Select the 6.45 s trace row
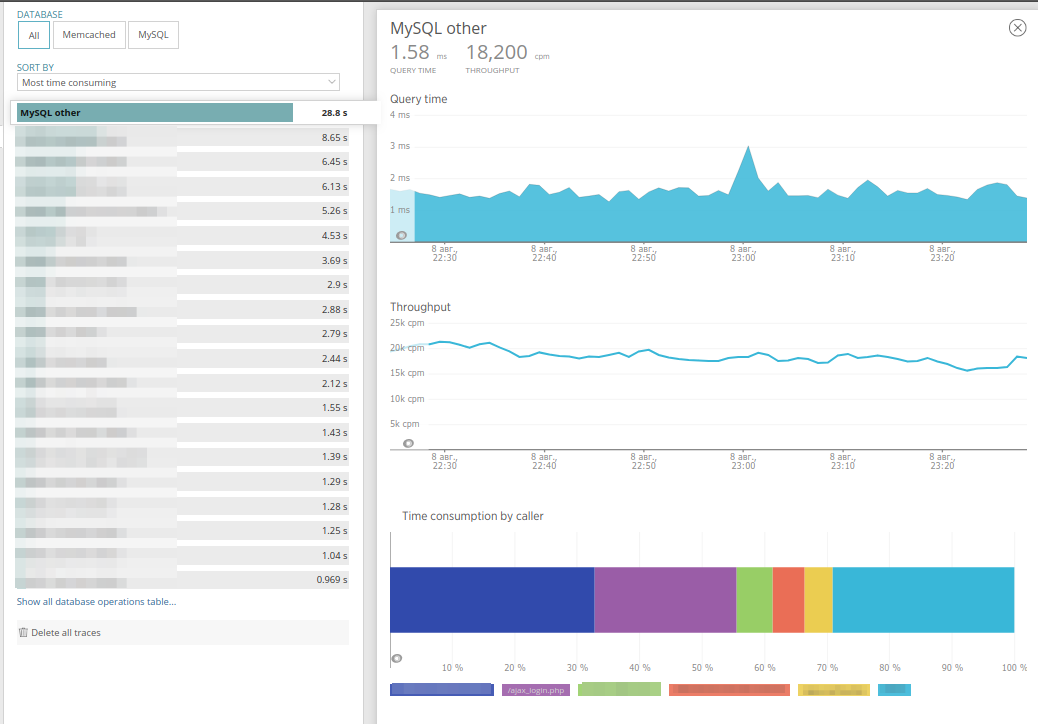Screen dimensions: 1038x724 (x=180, y=161)
